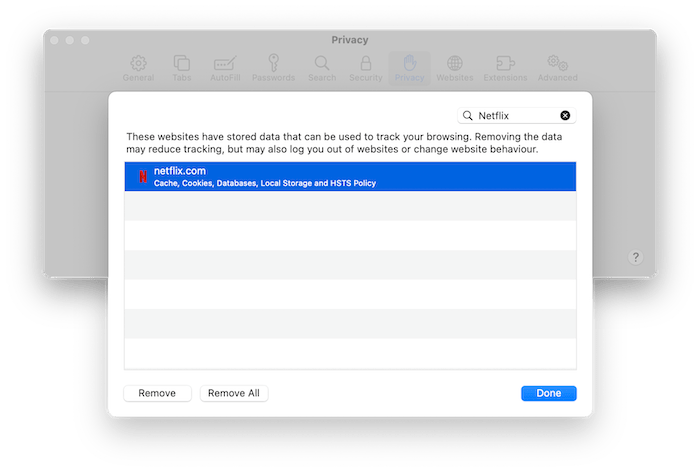Switch to the Advanced gears tab
Screen dimensions: 700x474
point(557,68)
